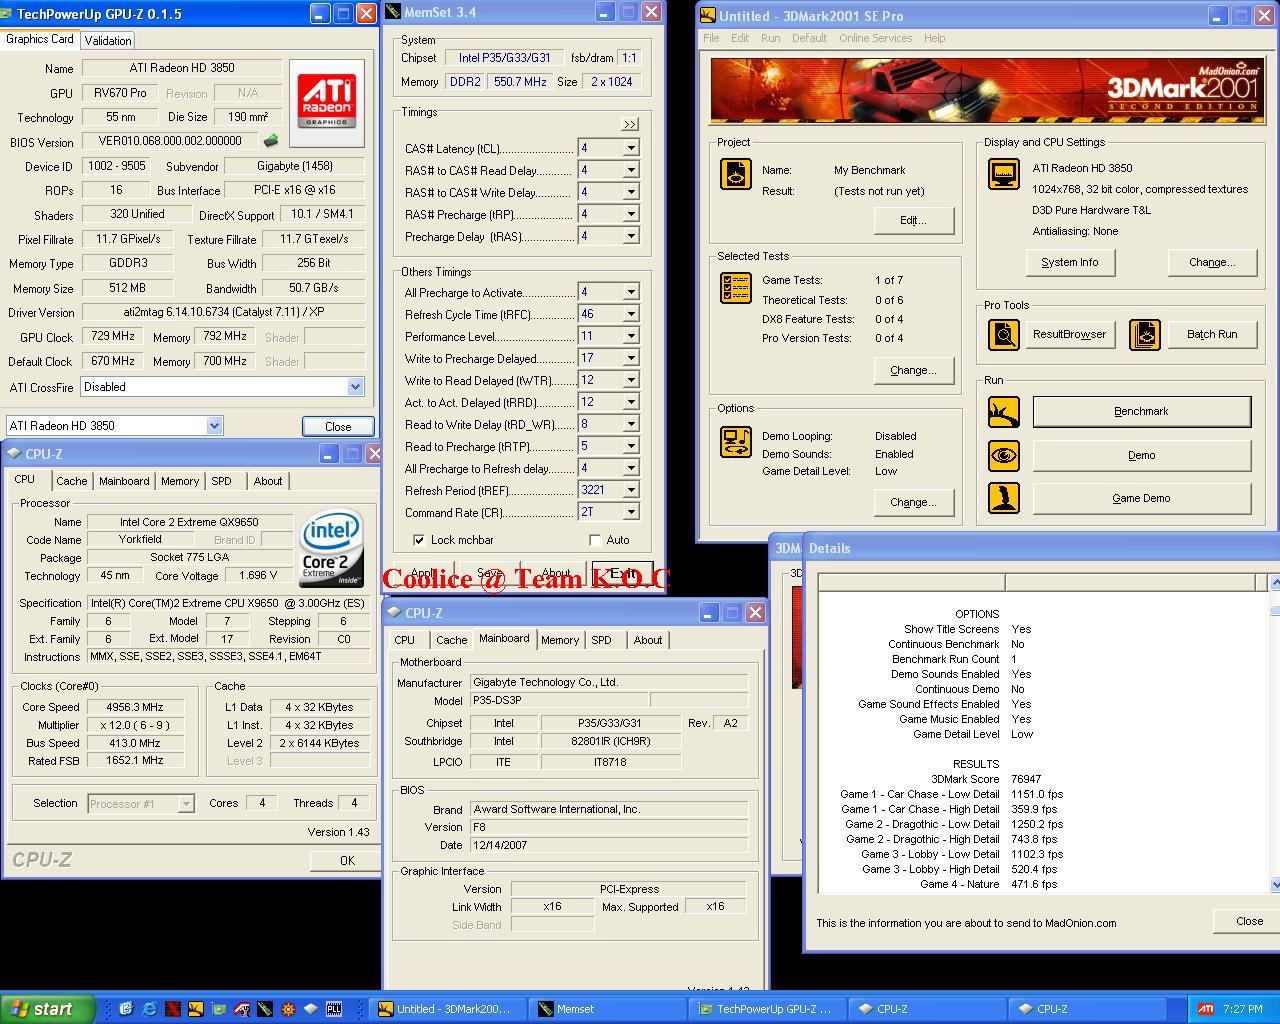Click the Options demo settings icon in 3DMark
The width and height of the screenshot is (1280, 1024).
click(x=736, y=441)
